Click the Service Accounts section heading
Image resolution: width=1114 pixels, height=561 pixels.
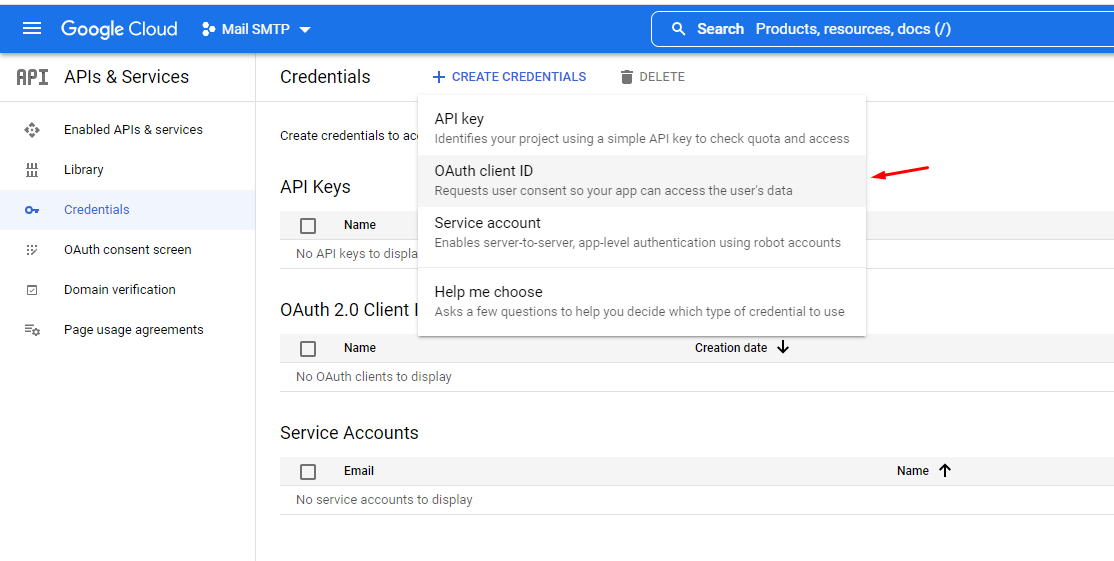pyautogui.click(x=350, y=432)
